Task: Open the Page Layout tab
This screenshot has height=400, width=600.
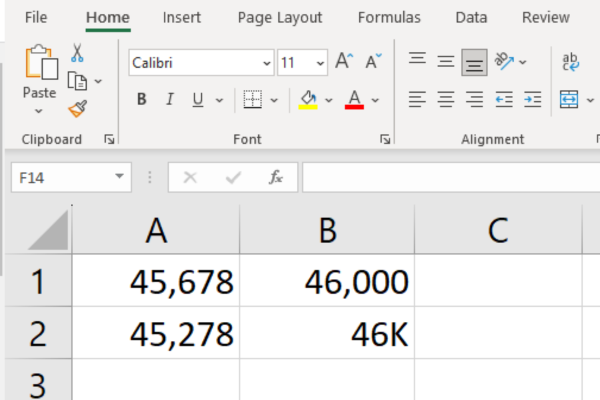Action: tap(280, 18)
